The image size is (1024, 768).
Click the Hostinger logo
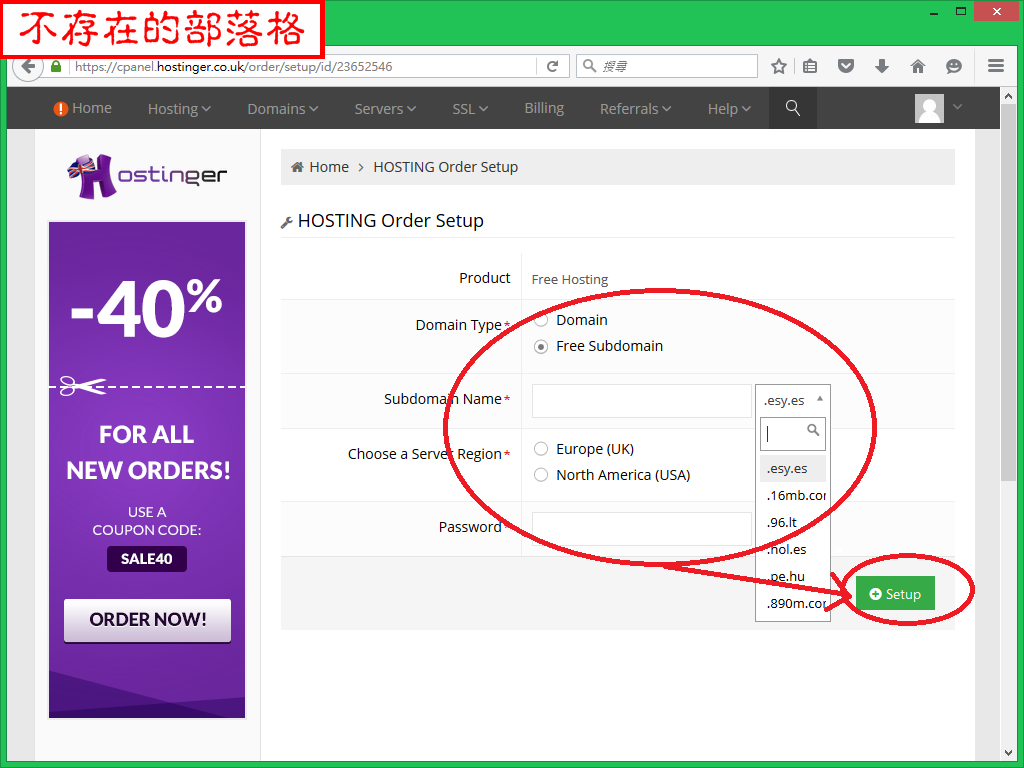click(147, 175)
